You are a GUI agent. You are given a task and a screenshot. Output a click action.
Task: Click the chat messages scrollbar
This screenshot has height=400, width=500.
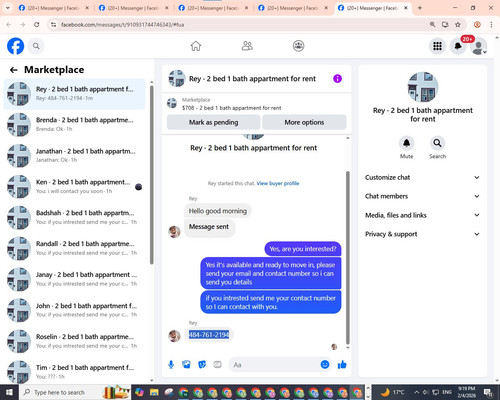click(348, 258)
